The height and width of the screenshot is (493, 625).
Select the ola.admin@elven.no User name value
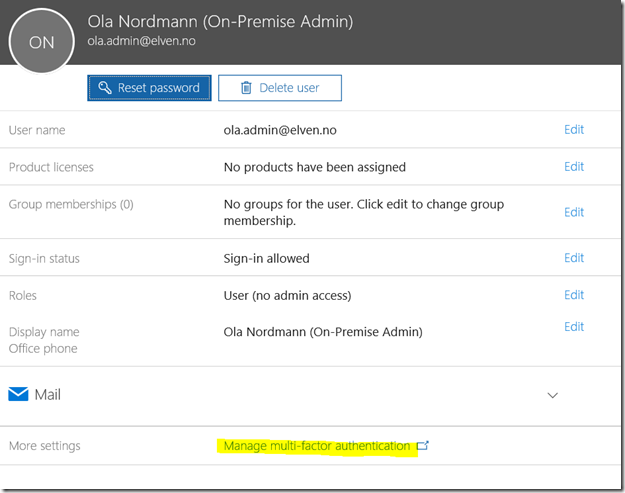(284, 130)
